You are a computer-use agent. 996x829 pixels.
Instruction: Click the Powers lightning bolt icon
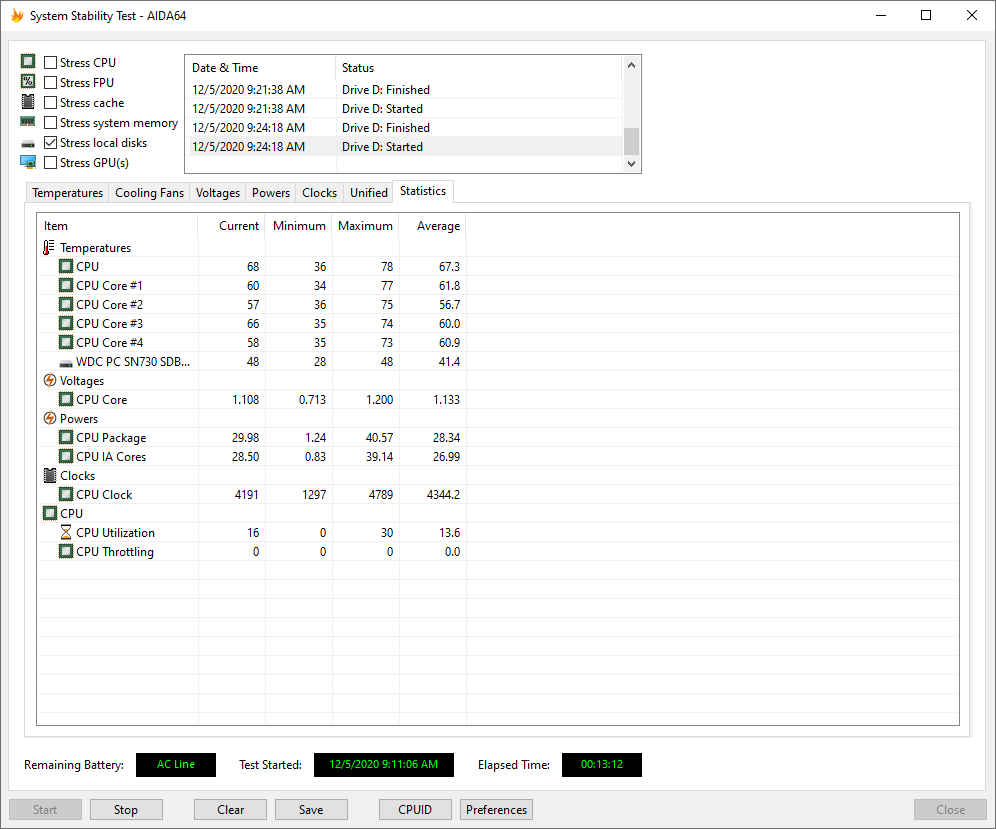[50, 419]
